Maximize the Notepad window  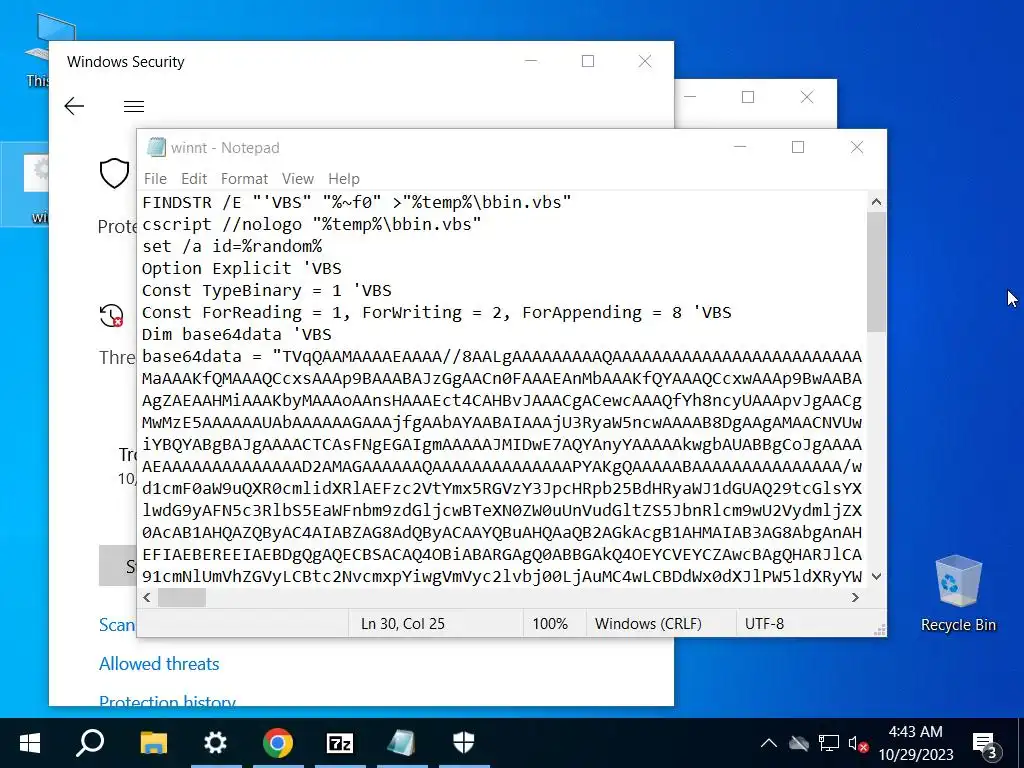797,148
